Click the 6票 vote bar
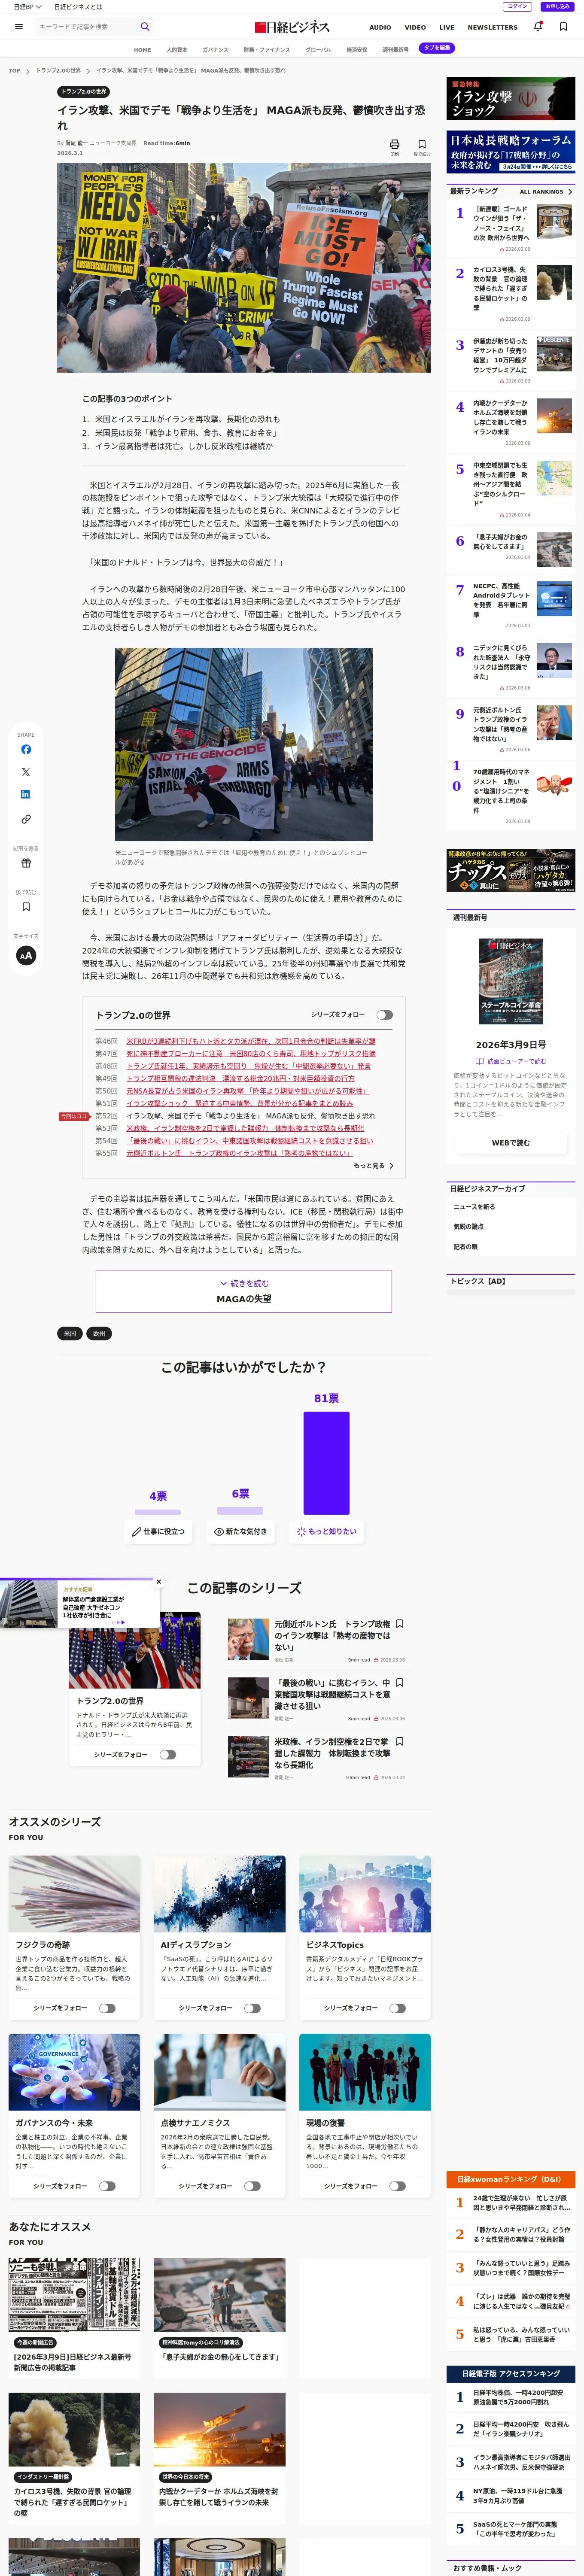Viewport: 584px width, 2576px height. (241, 1510)
